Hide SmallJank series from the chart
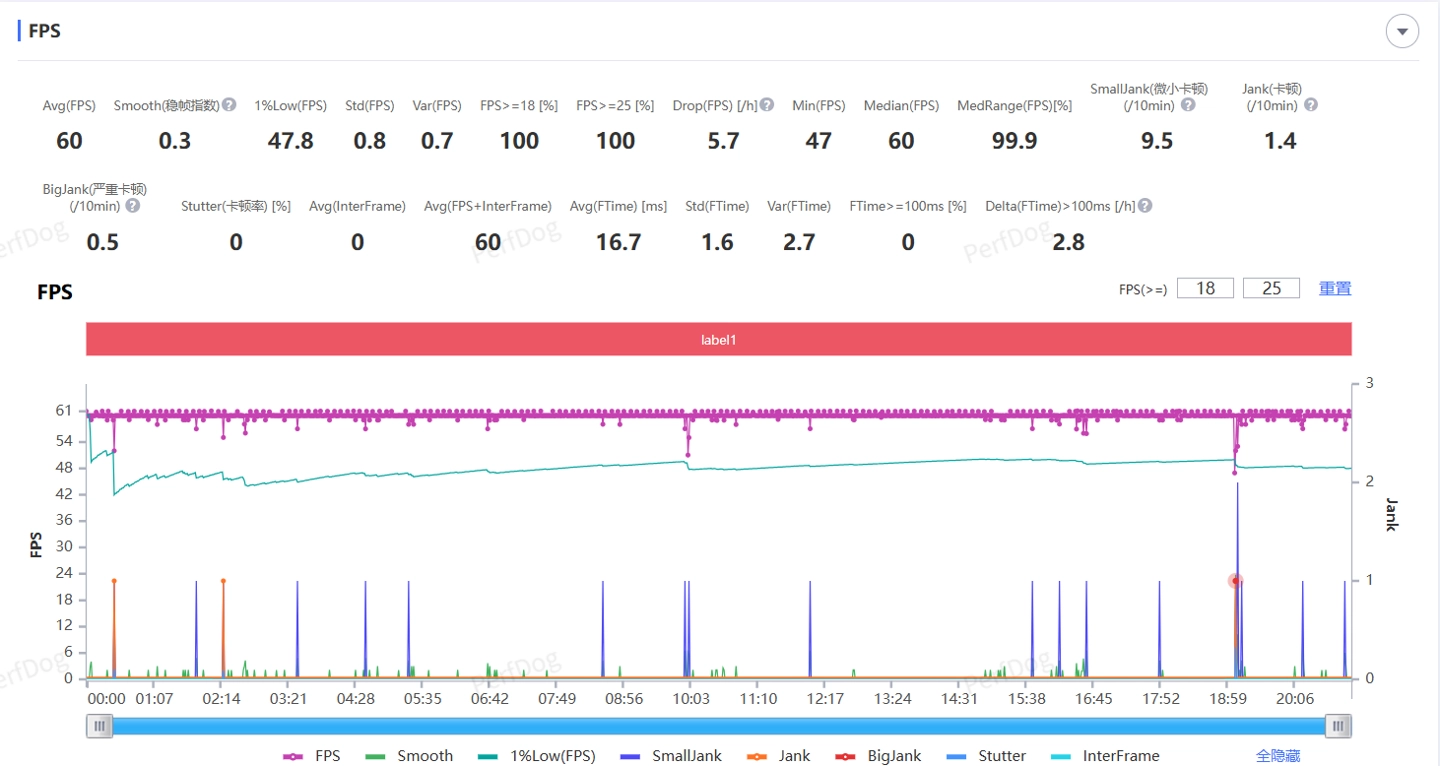This screenshot has height=766, width=1440. pos(670,756)
